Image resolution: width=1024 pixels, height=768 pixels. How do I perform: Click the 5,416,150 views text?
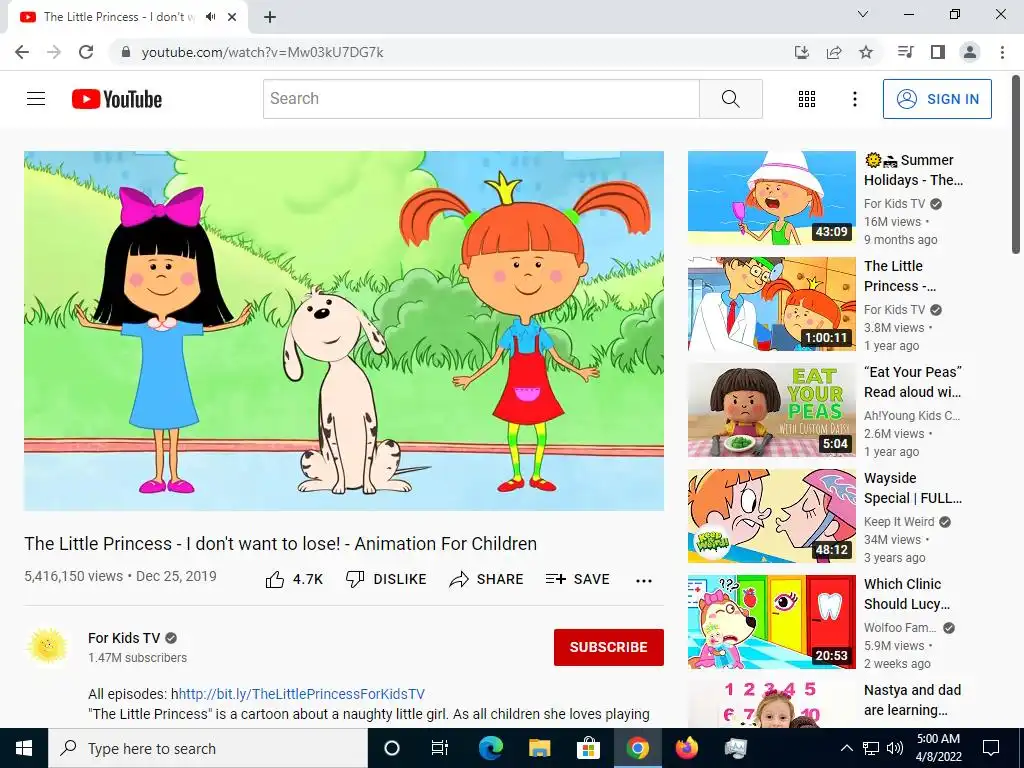[74, 577]
